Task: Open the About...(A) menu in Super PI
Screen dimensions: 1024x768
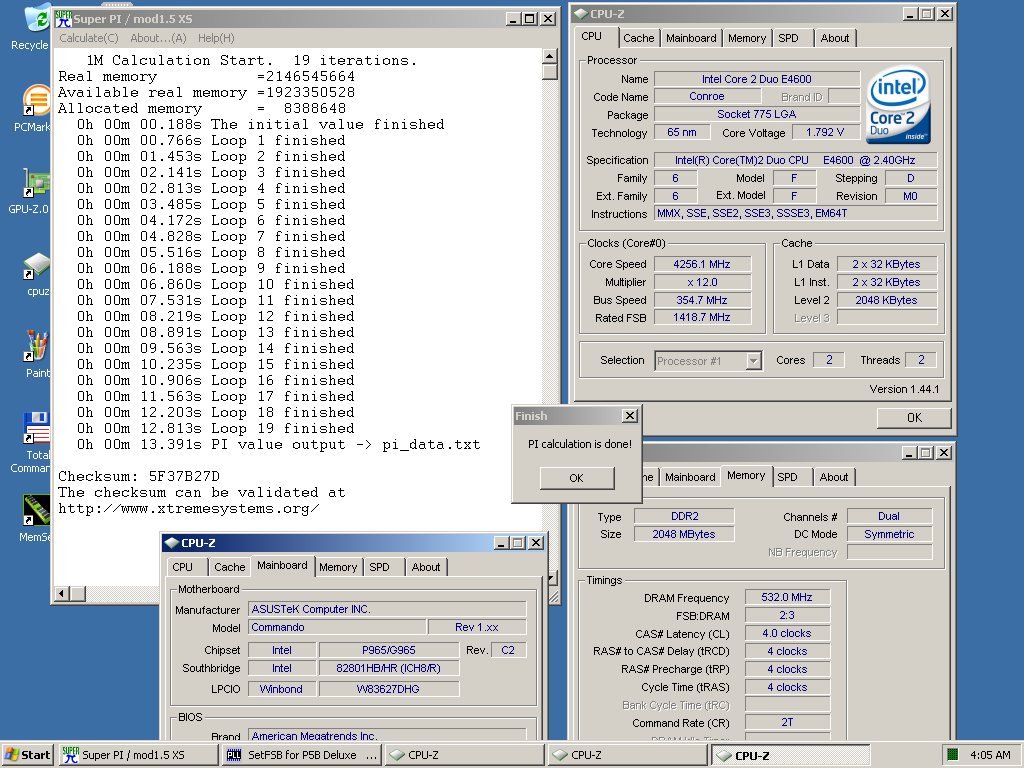Action: [x=158, y=38]
